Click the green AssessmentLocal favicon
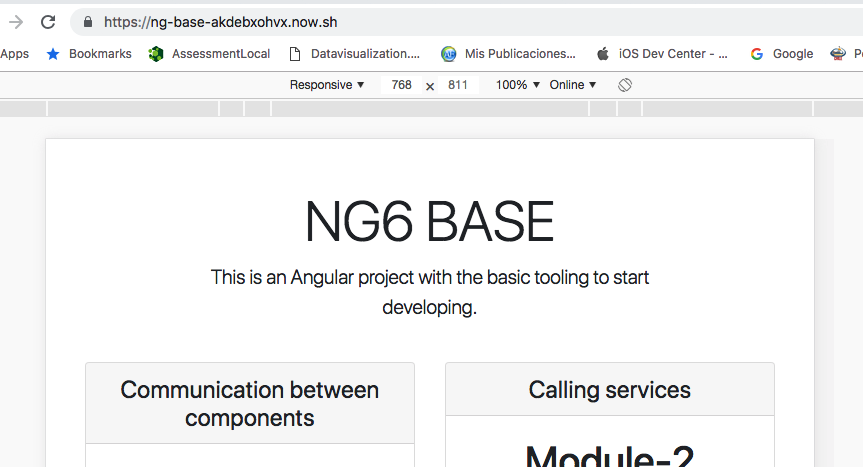The width and height of the screenshot is (863, 467). [x=156, y=54]
